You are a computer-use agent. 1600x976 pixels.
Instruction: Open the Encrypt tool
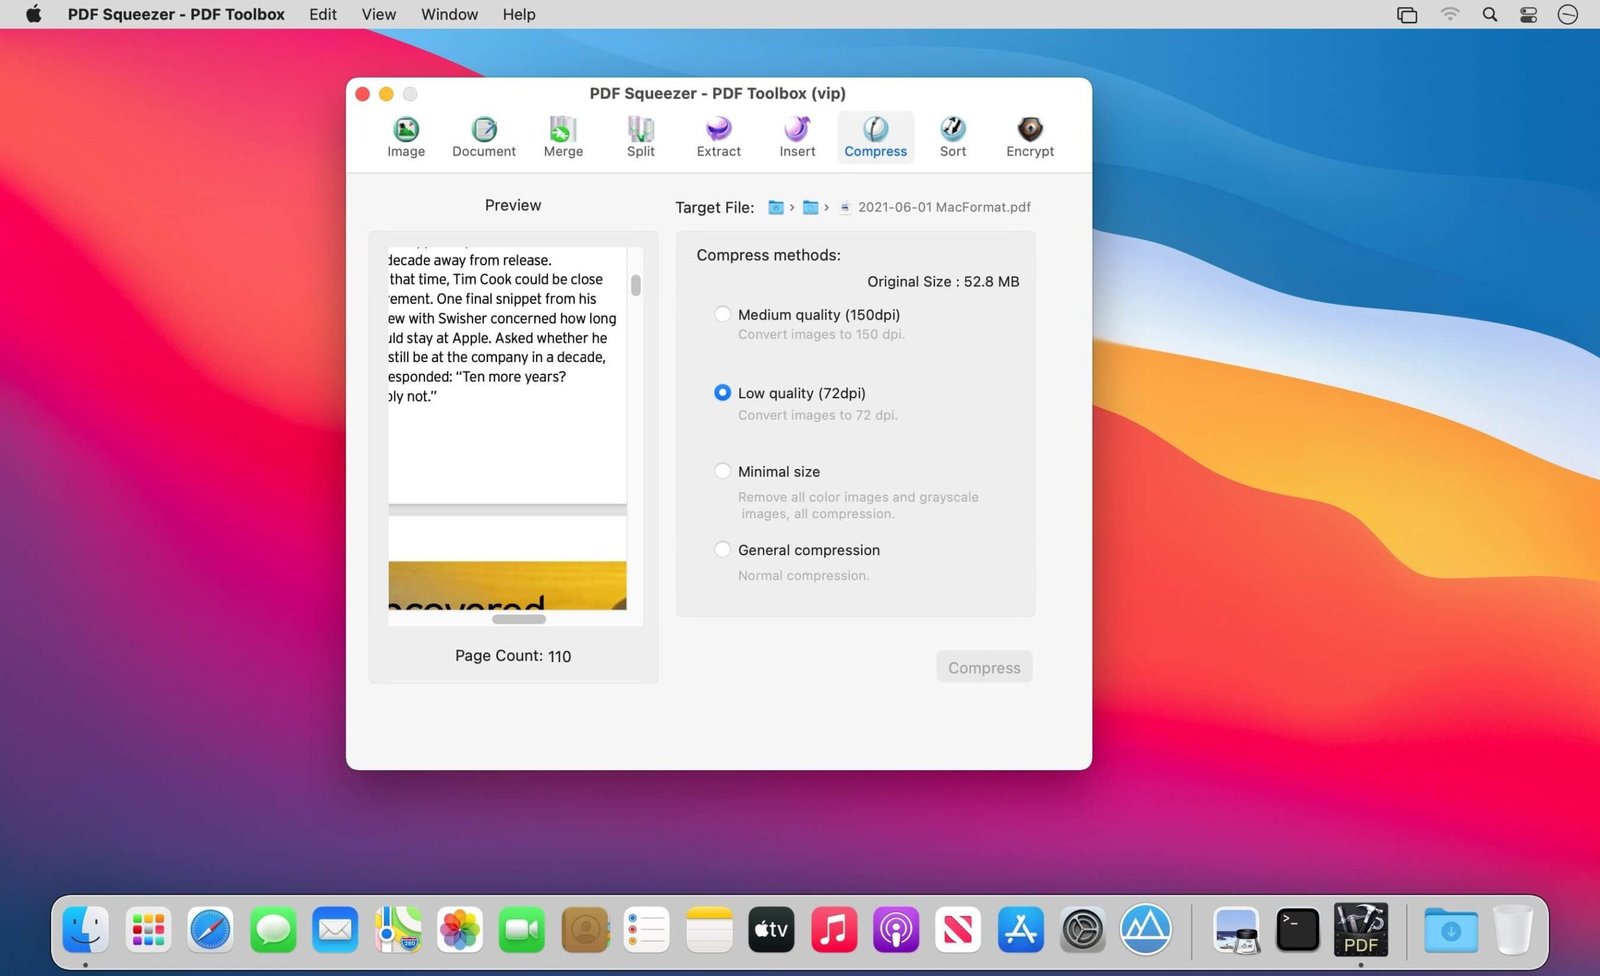tap(1029, 137)
